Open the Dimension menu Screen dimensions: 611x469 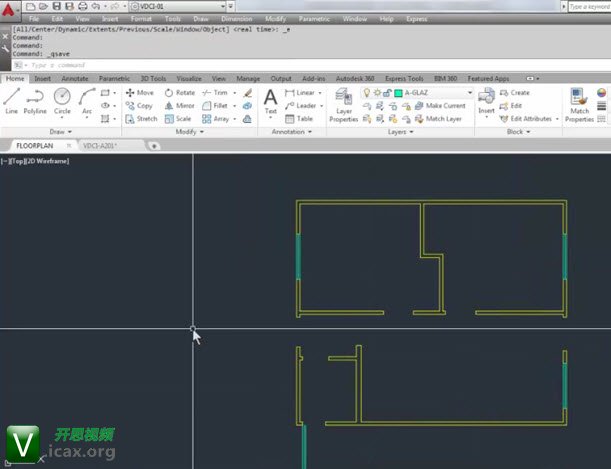click(237, 19)
